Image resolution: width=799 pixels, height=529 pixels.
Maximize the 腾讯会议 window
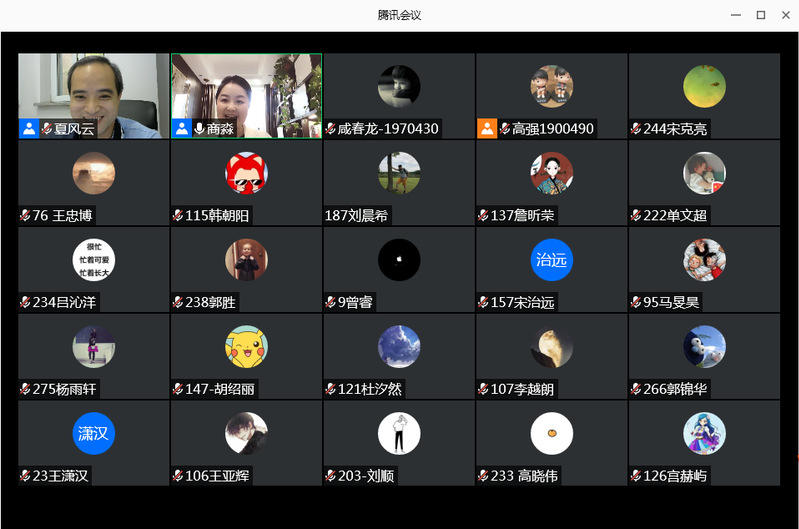pos(760,15)
